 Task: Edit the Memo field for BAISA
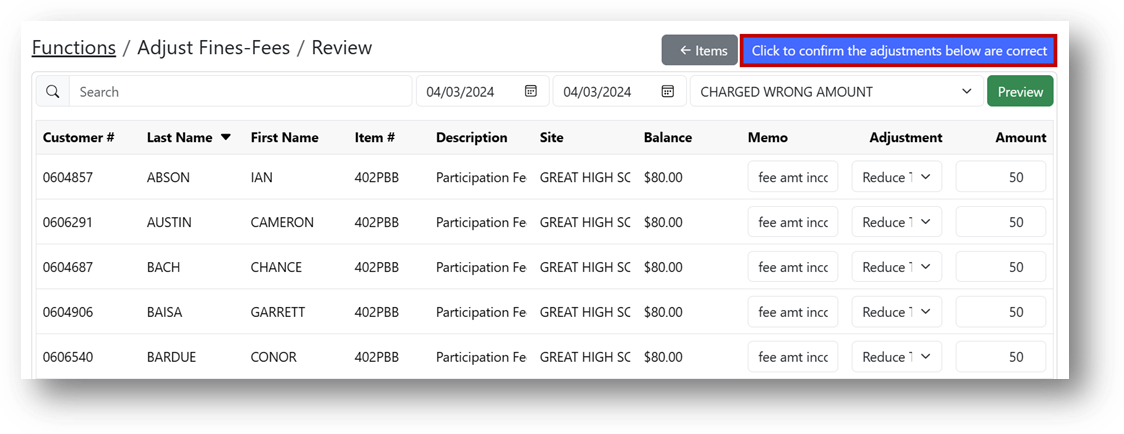(793, 312)
